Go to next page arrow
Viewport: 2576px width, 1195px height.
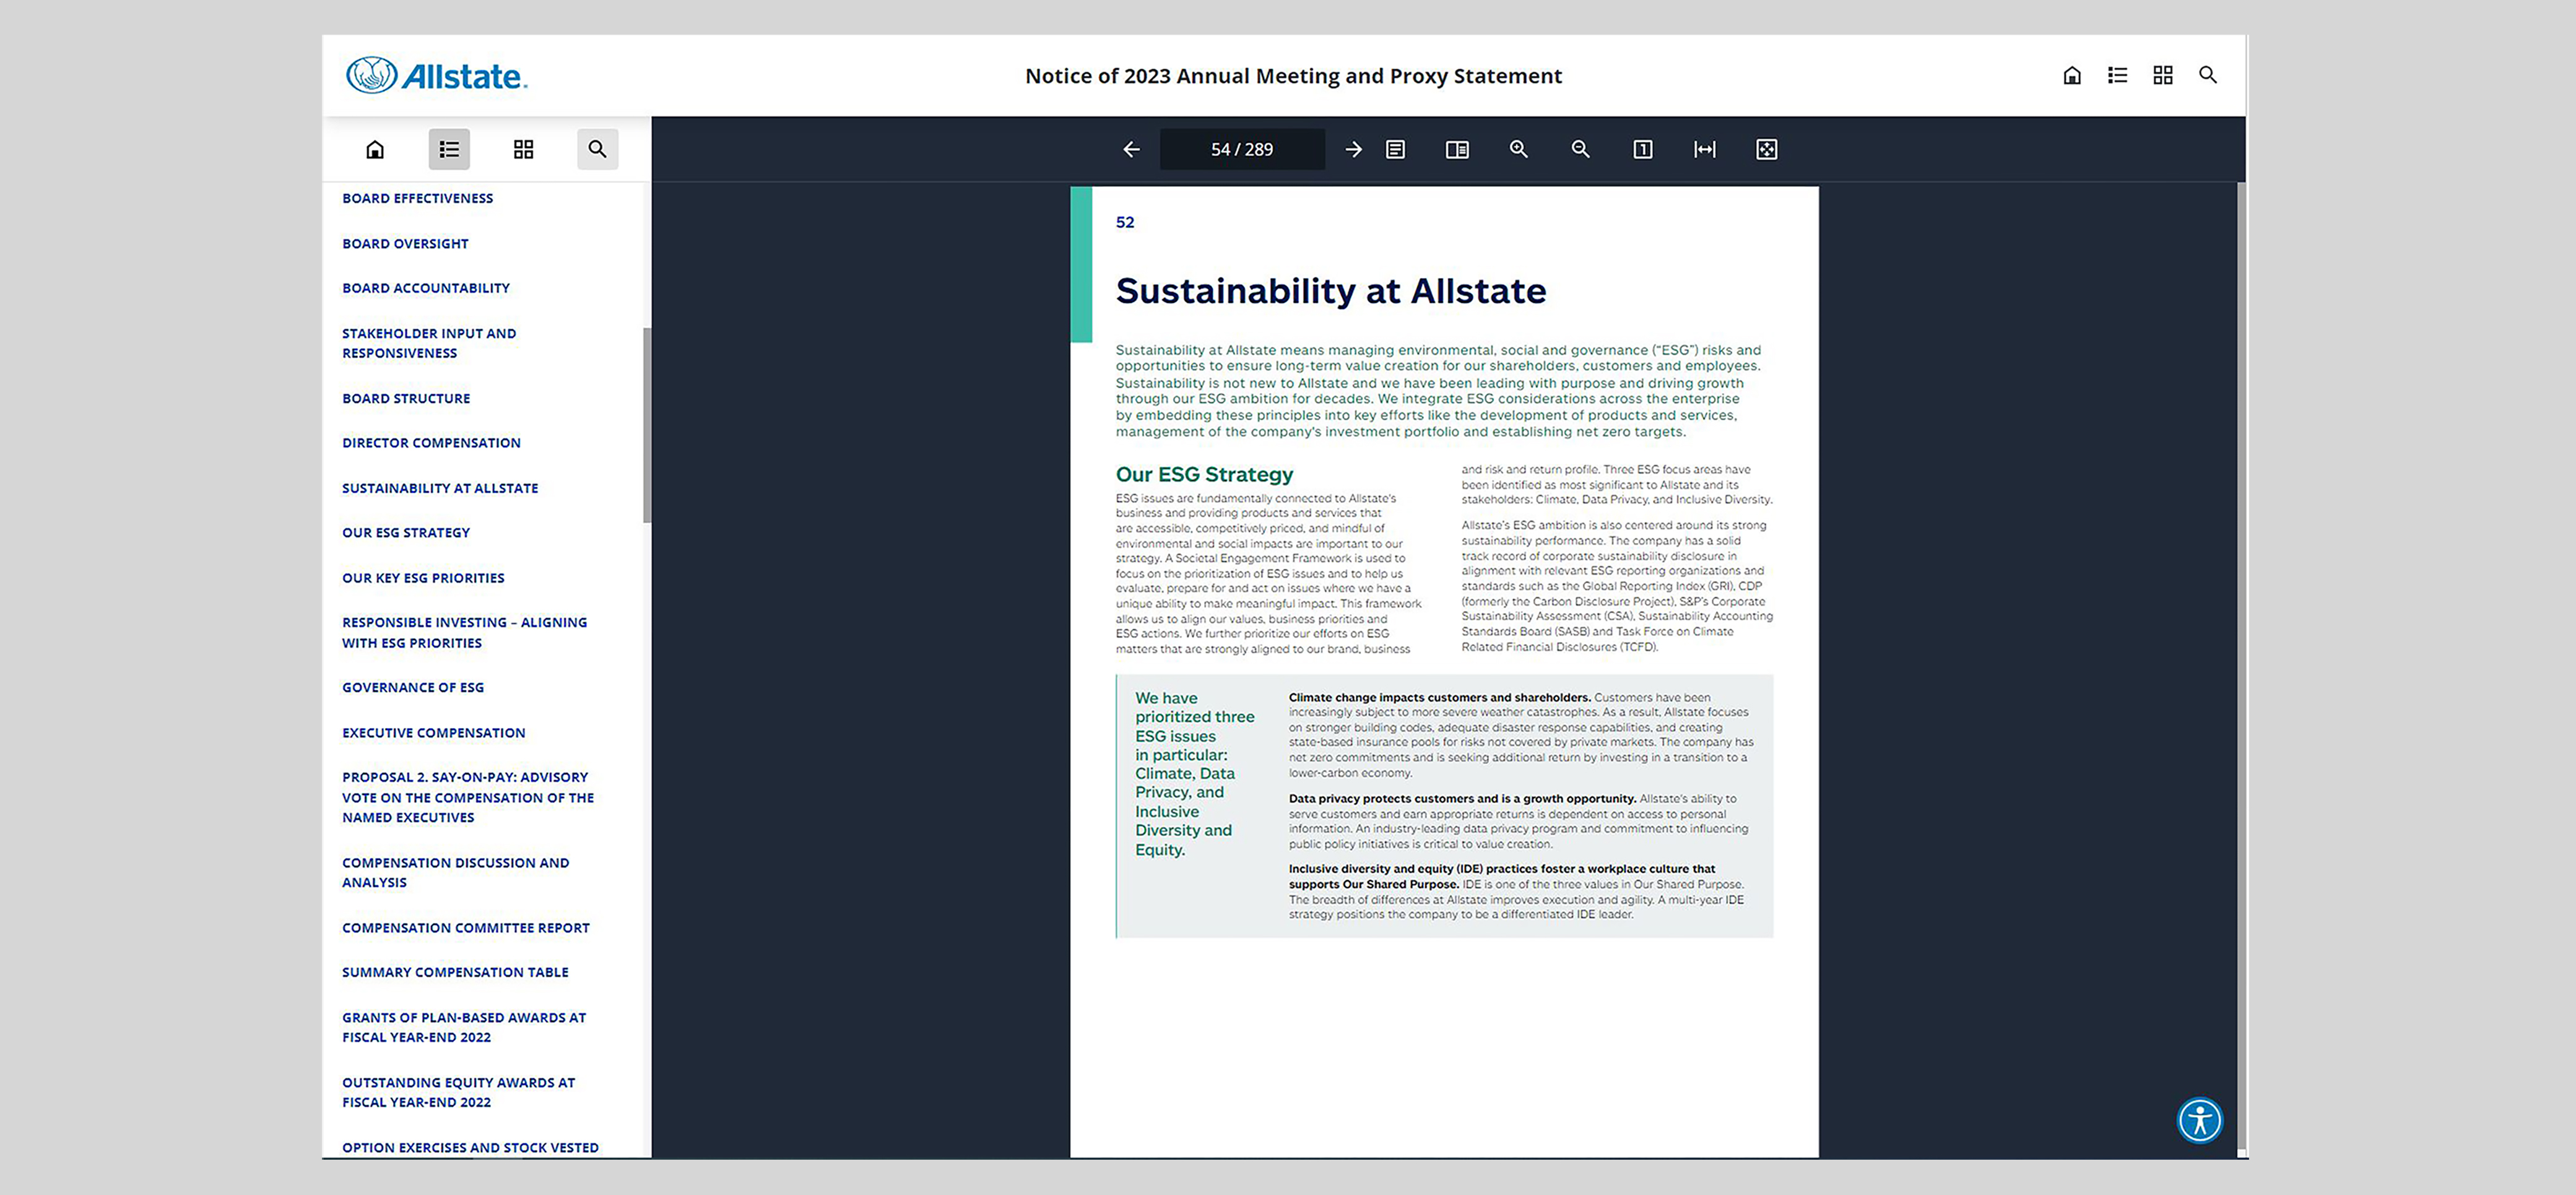[x=1353, y=149]
